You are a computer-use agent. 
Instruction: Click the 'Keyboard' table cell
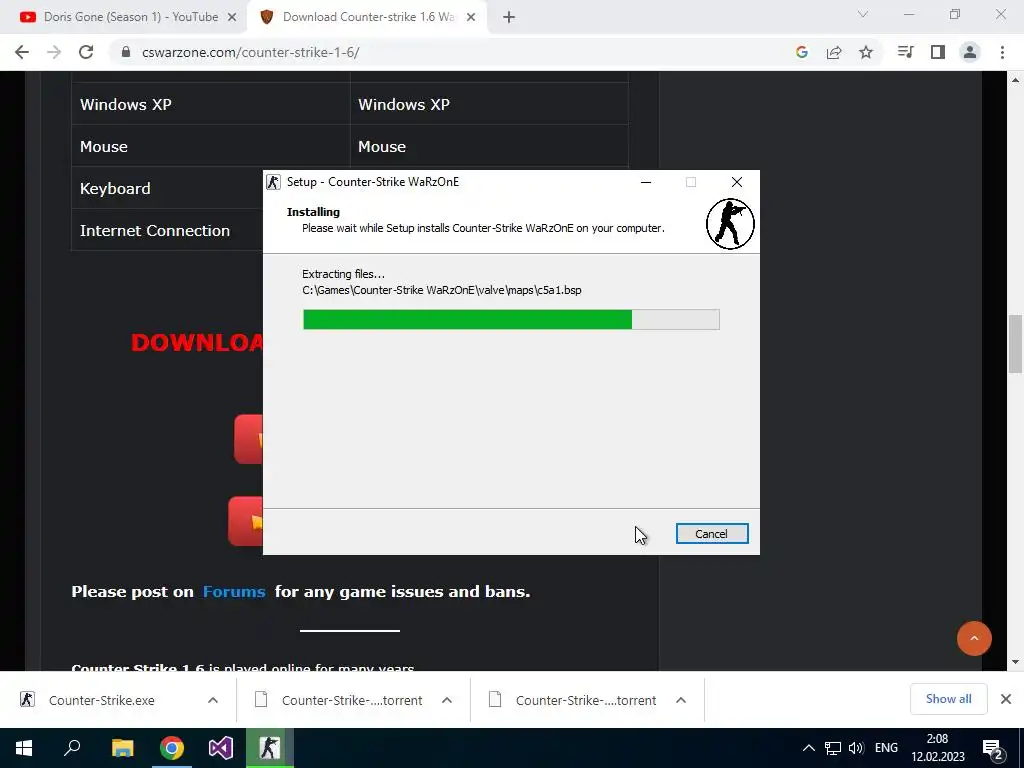[x=168, y=188]
